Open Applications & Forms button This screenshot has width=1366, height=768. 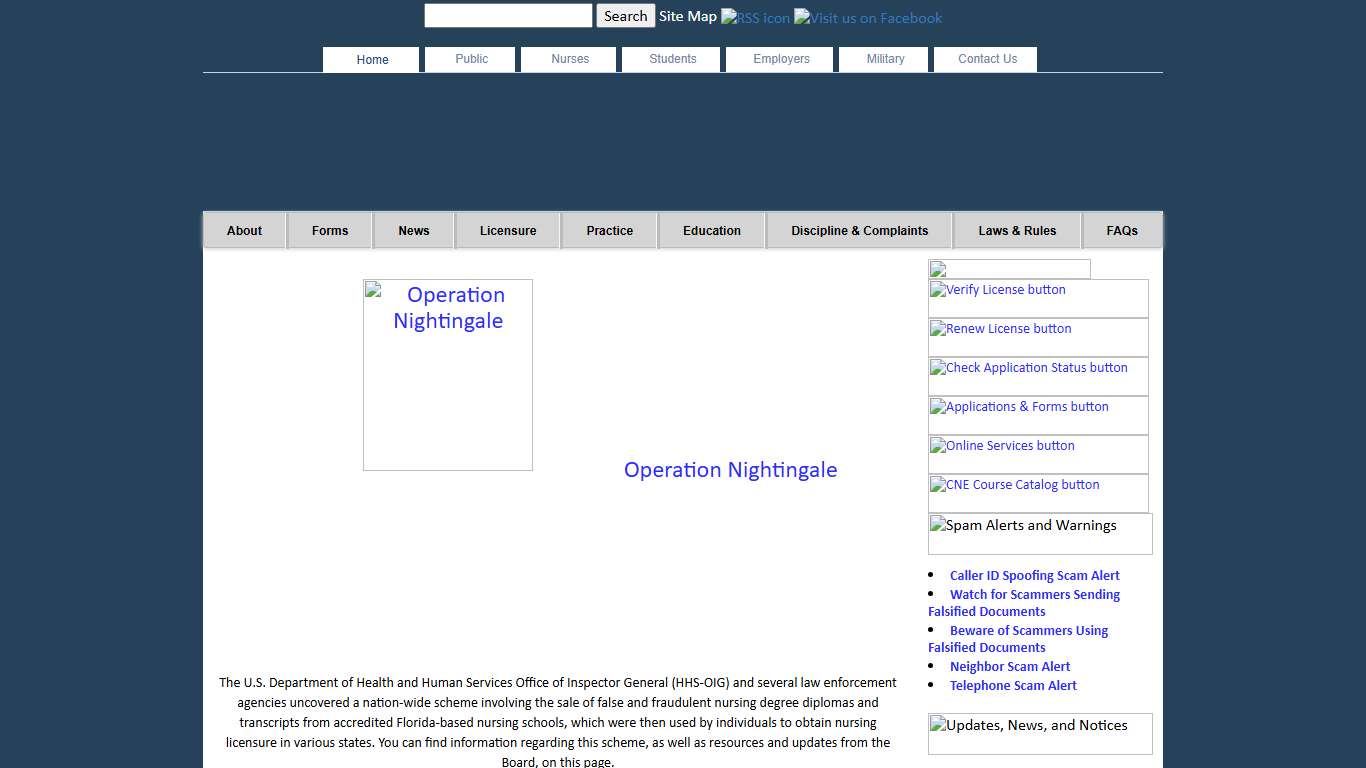tap(1019, 407)
